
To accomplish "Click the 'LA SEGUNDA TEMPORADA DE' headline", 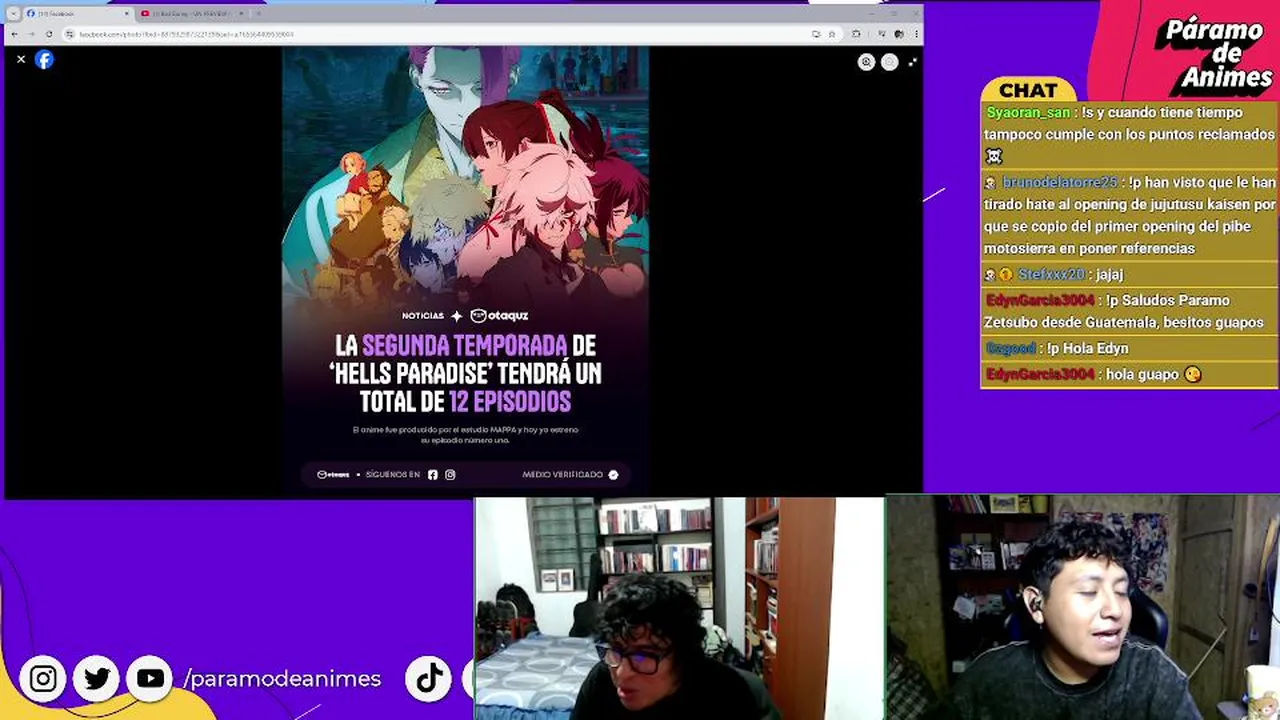I will (x=465, y=346).
